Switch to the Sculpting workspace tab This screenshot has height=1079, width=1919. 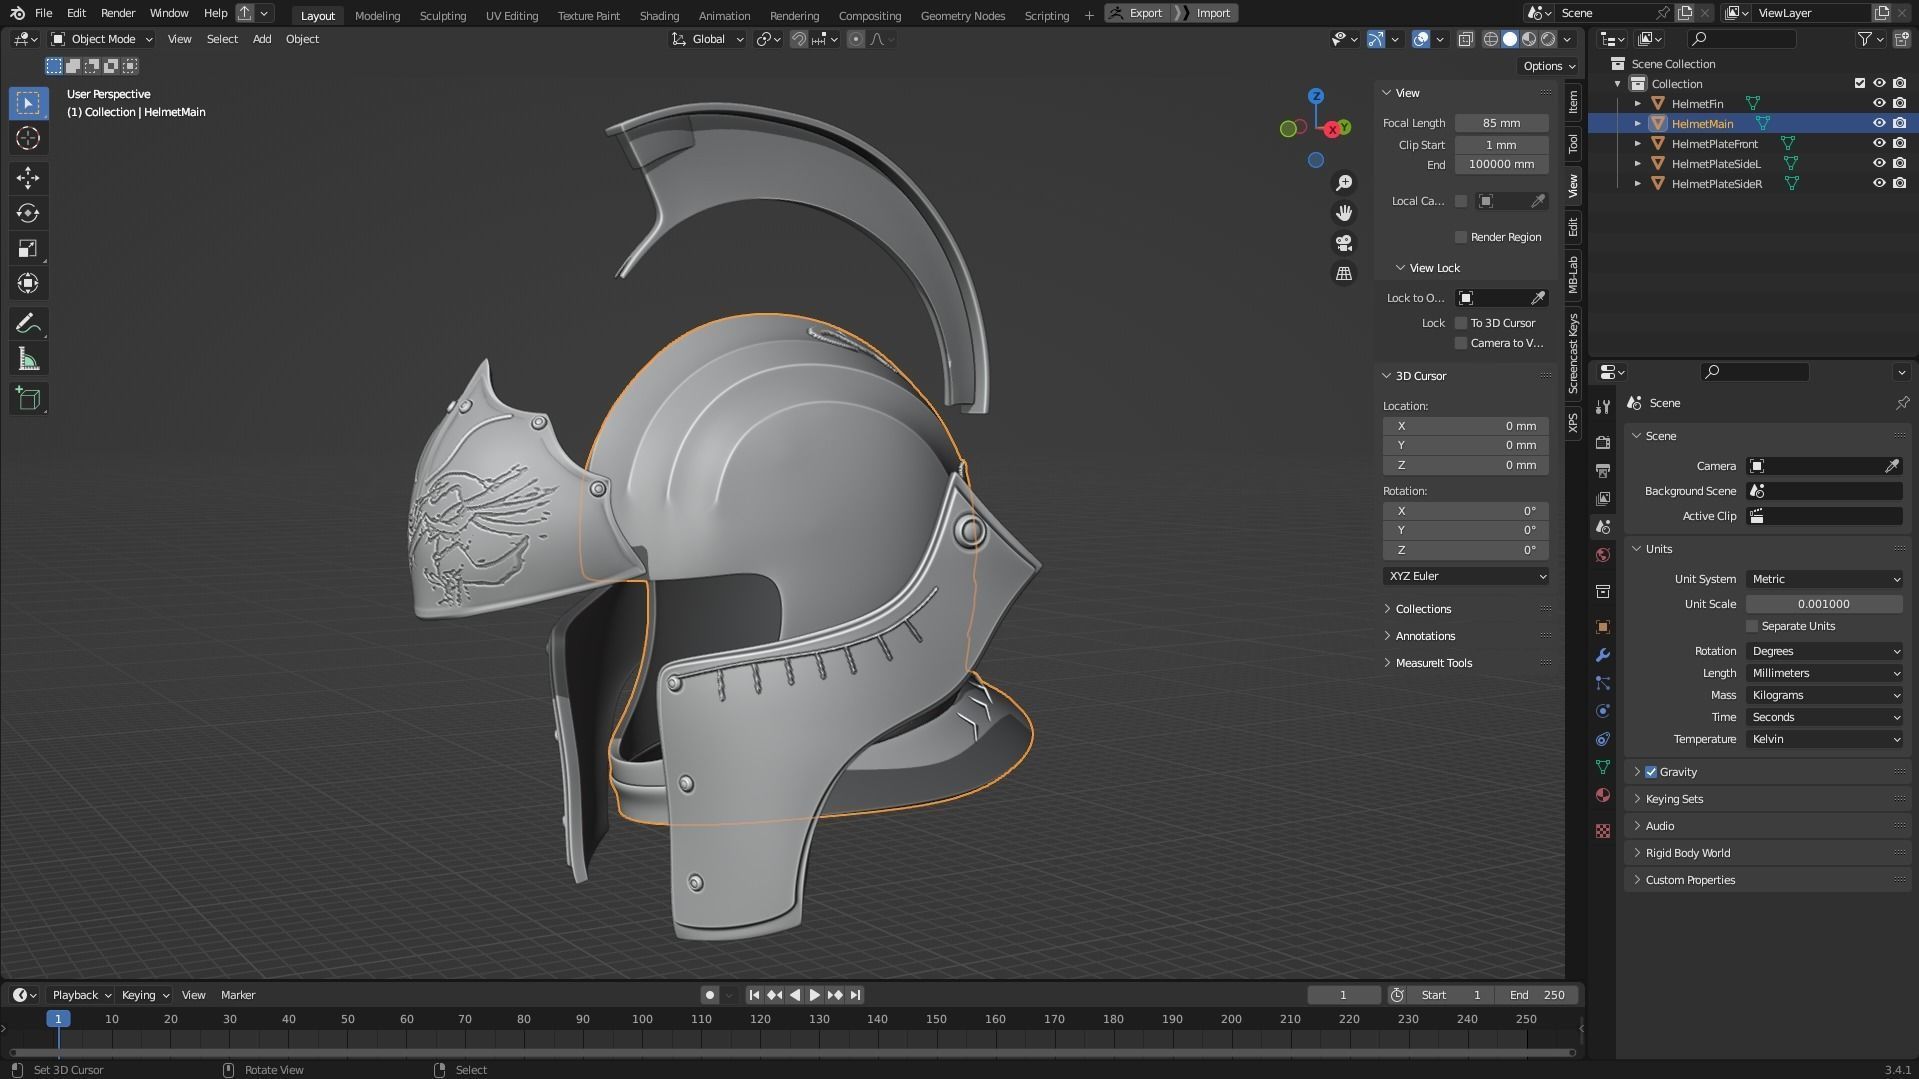coord(442,15)
